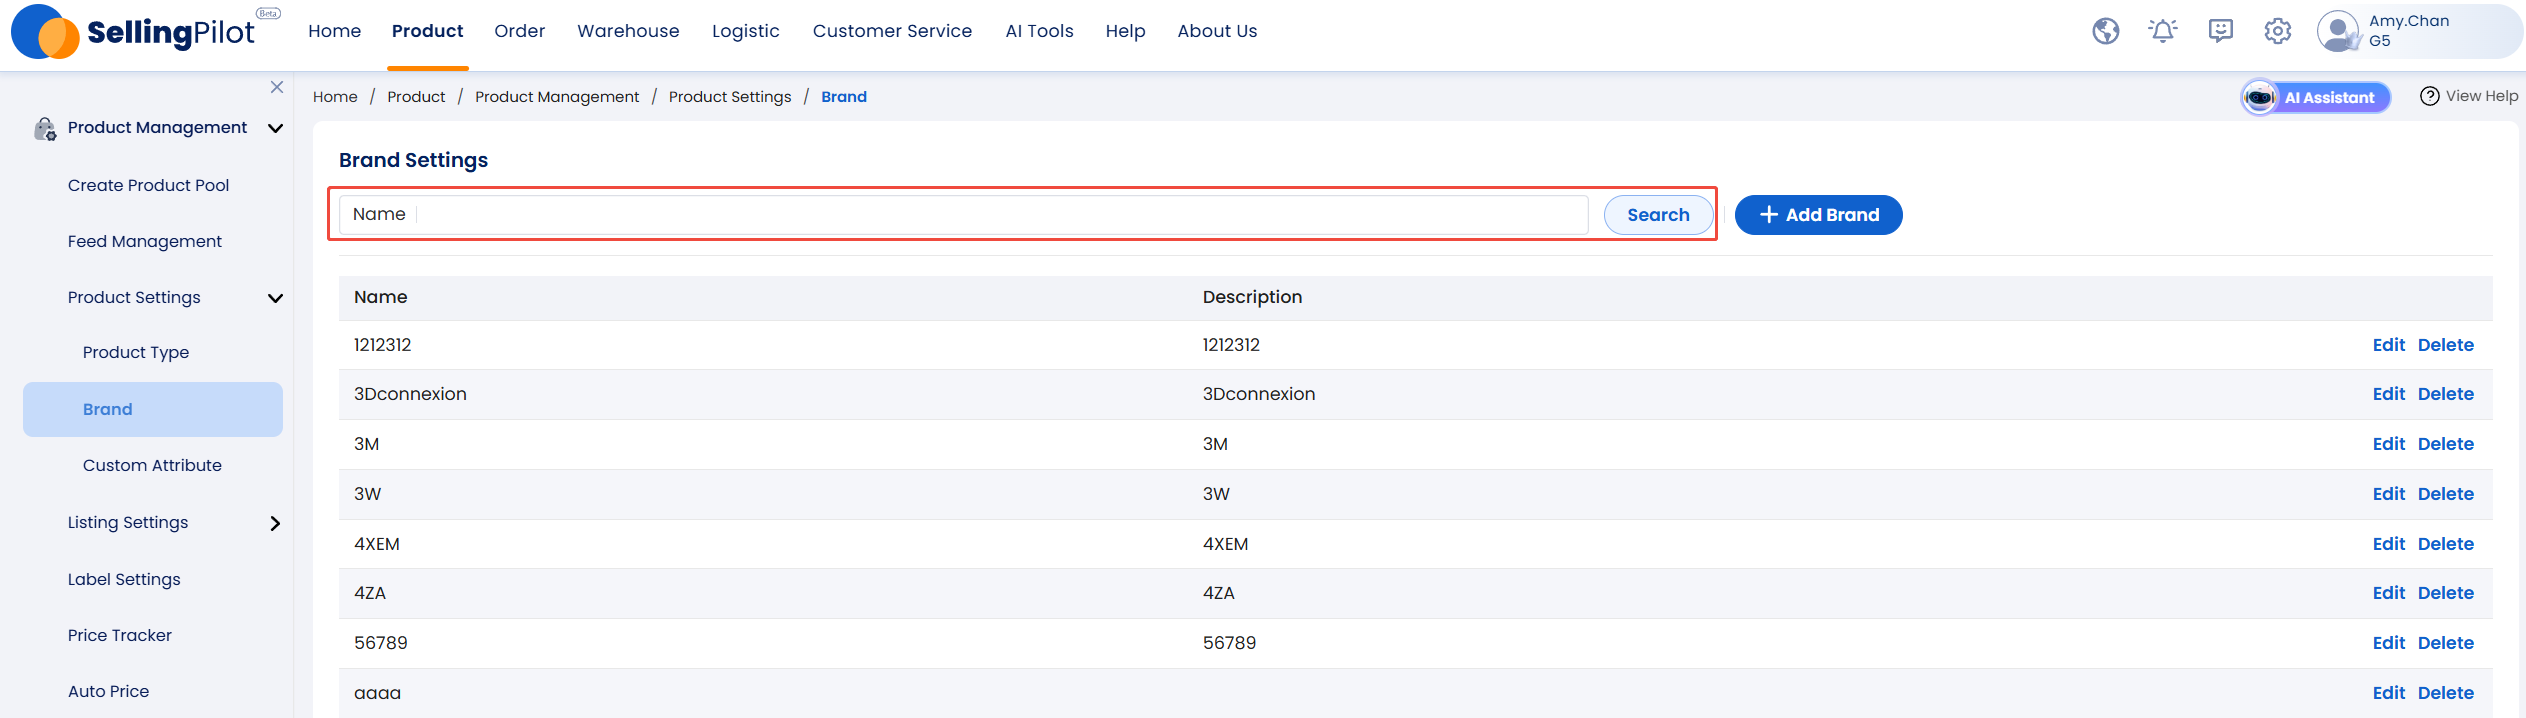The height and width of the screenshot is (718, 2526).
Task: Click the Description column header
Action: [1252, 297]
